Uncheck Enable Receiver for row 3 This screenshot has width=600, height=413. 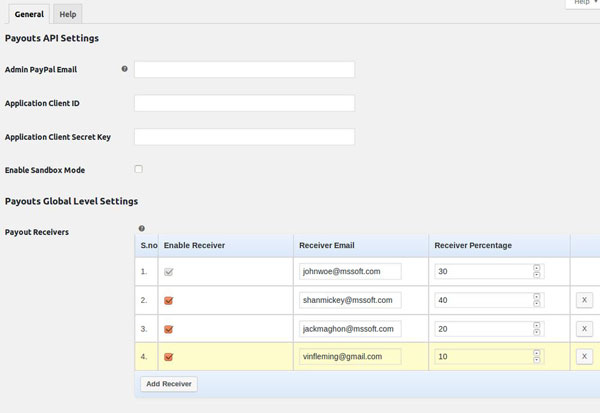(x=168, y=329)
